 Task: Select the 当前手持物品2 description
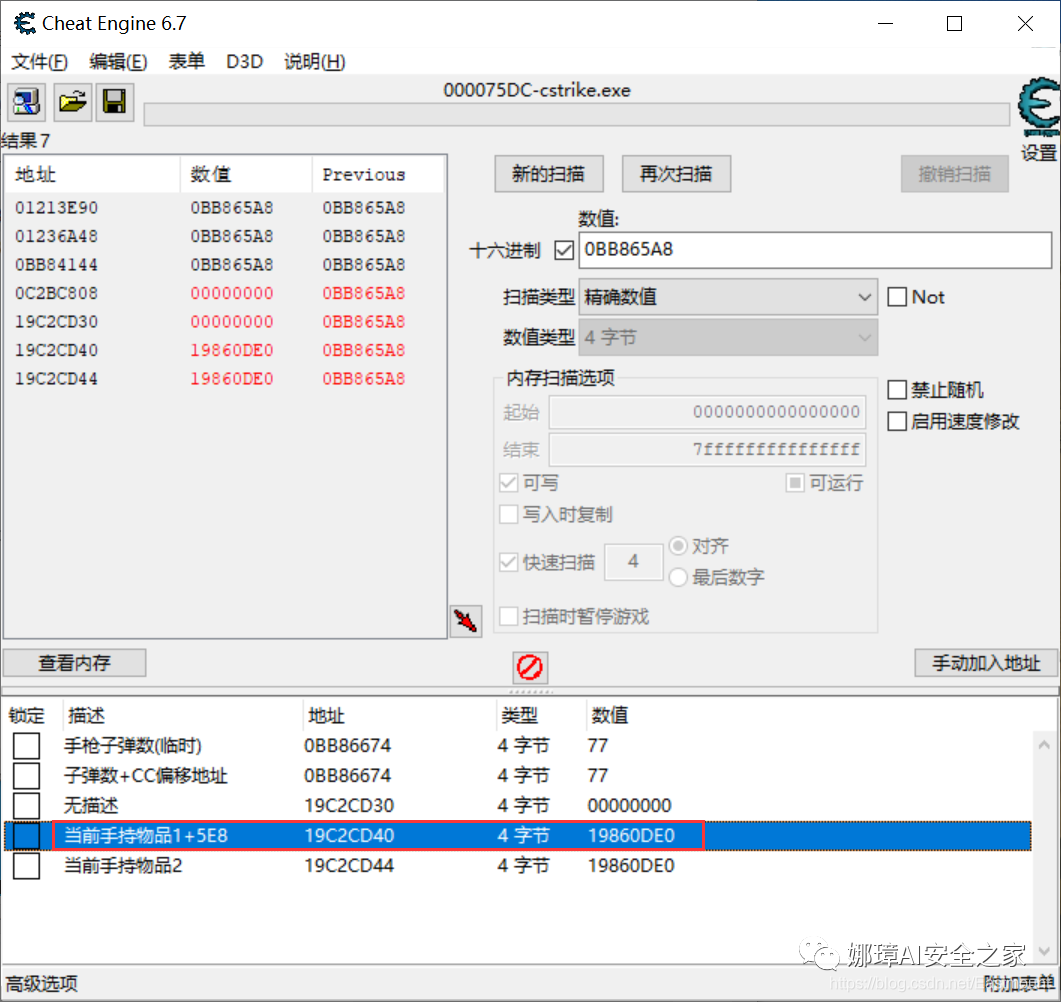coord(123,865)
